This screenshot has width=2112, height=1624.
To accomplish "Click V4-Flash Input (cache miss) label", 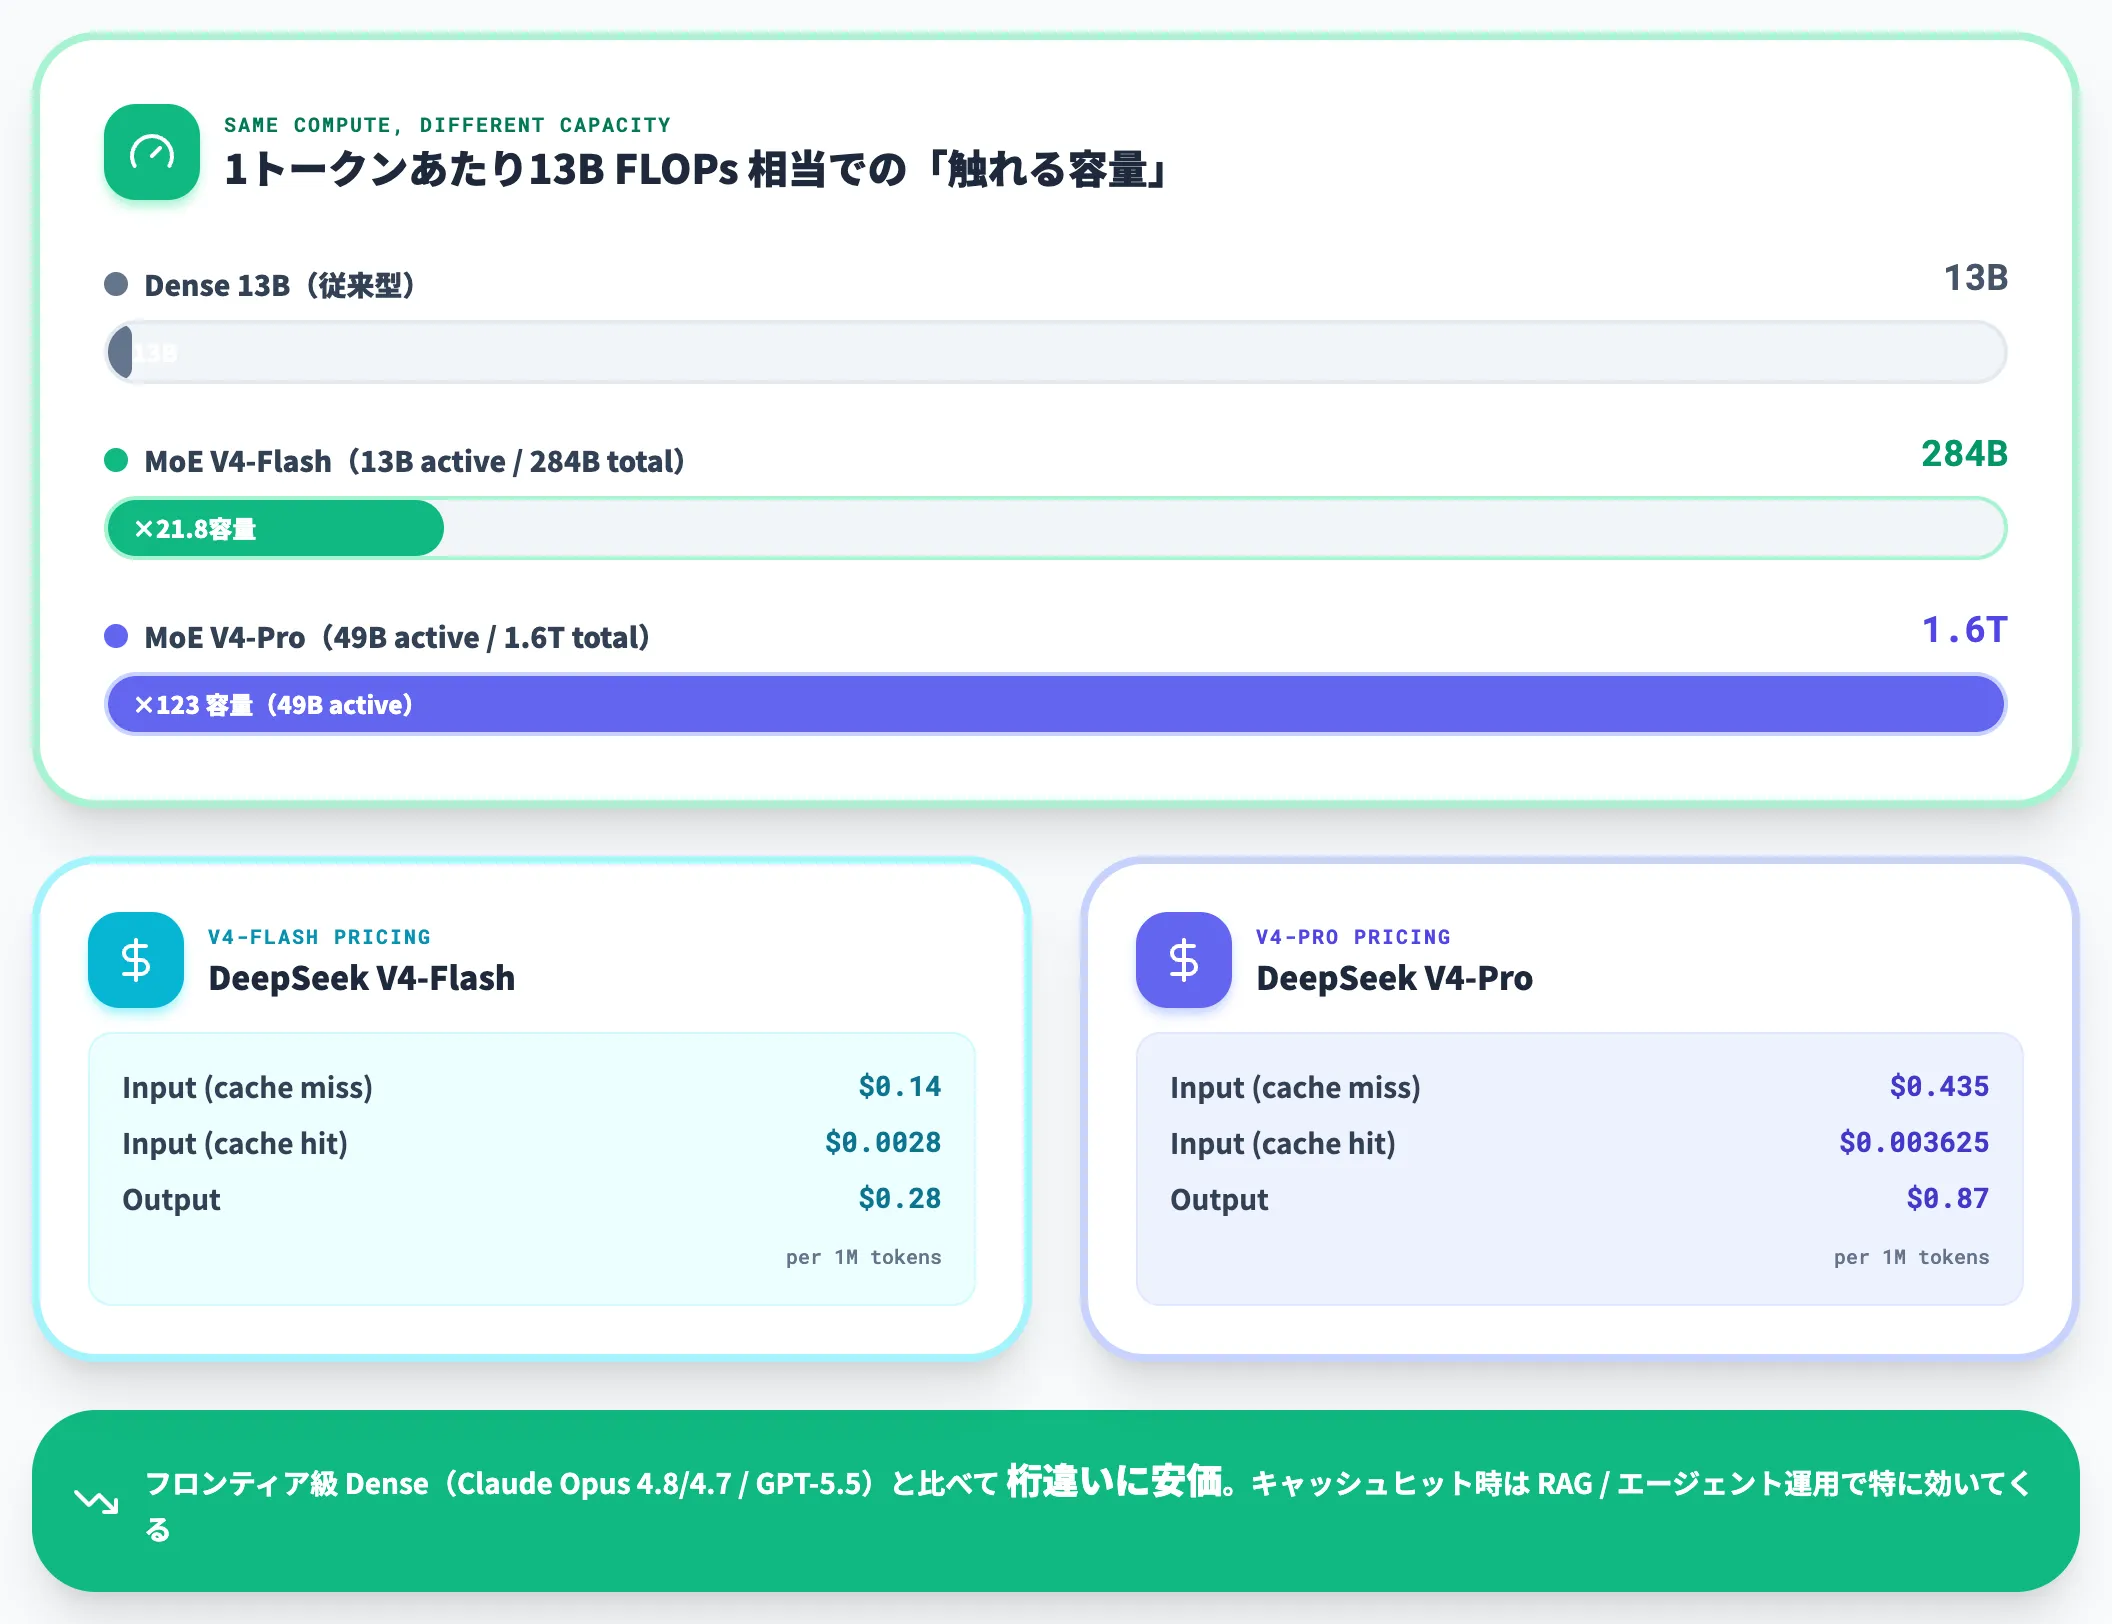I will pos(247,1087).
